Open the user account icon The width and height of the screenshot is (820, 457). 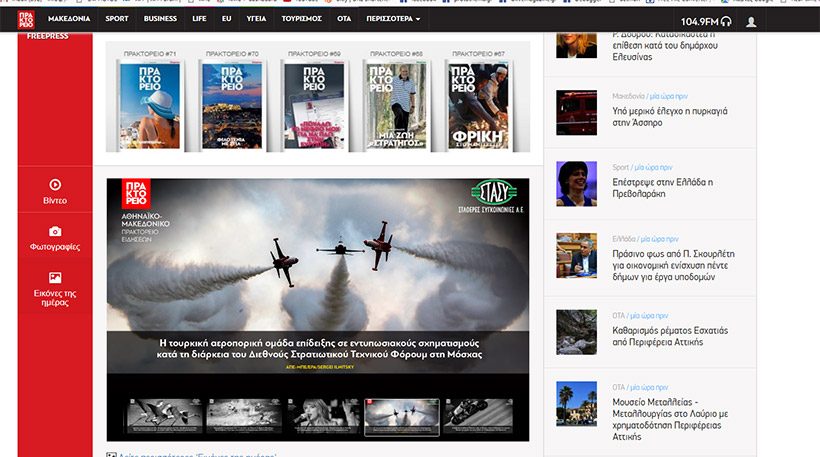click(x=751, y=22)
